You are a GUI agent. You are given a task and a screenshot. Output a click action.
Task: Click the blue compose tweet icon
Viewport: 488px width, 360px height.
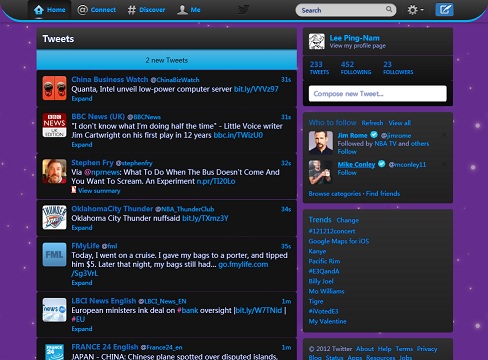coord(444,10)
